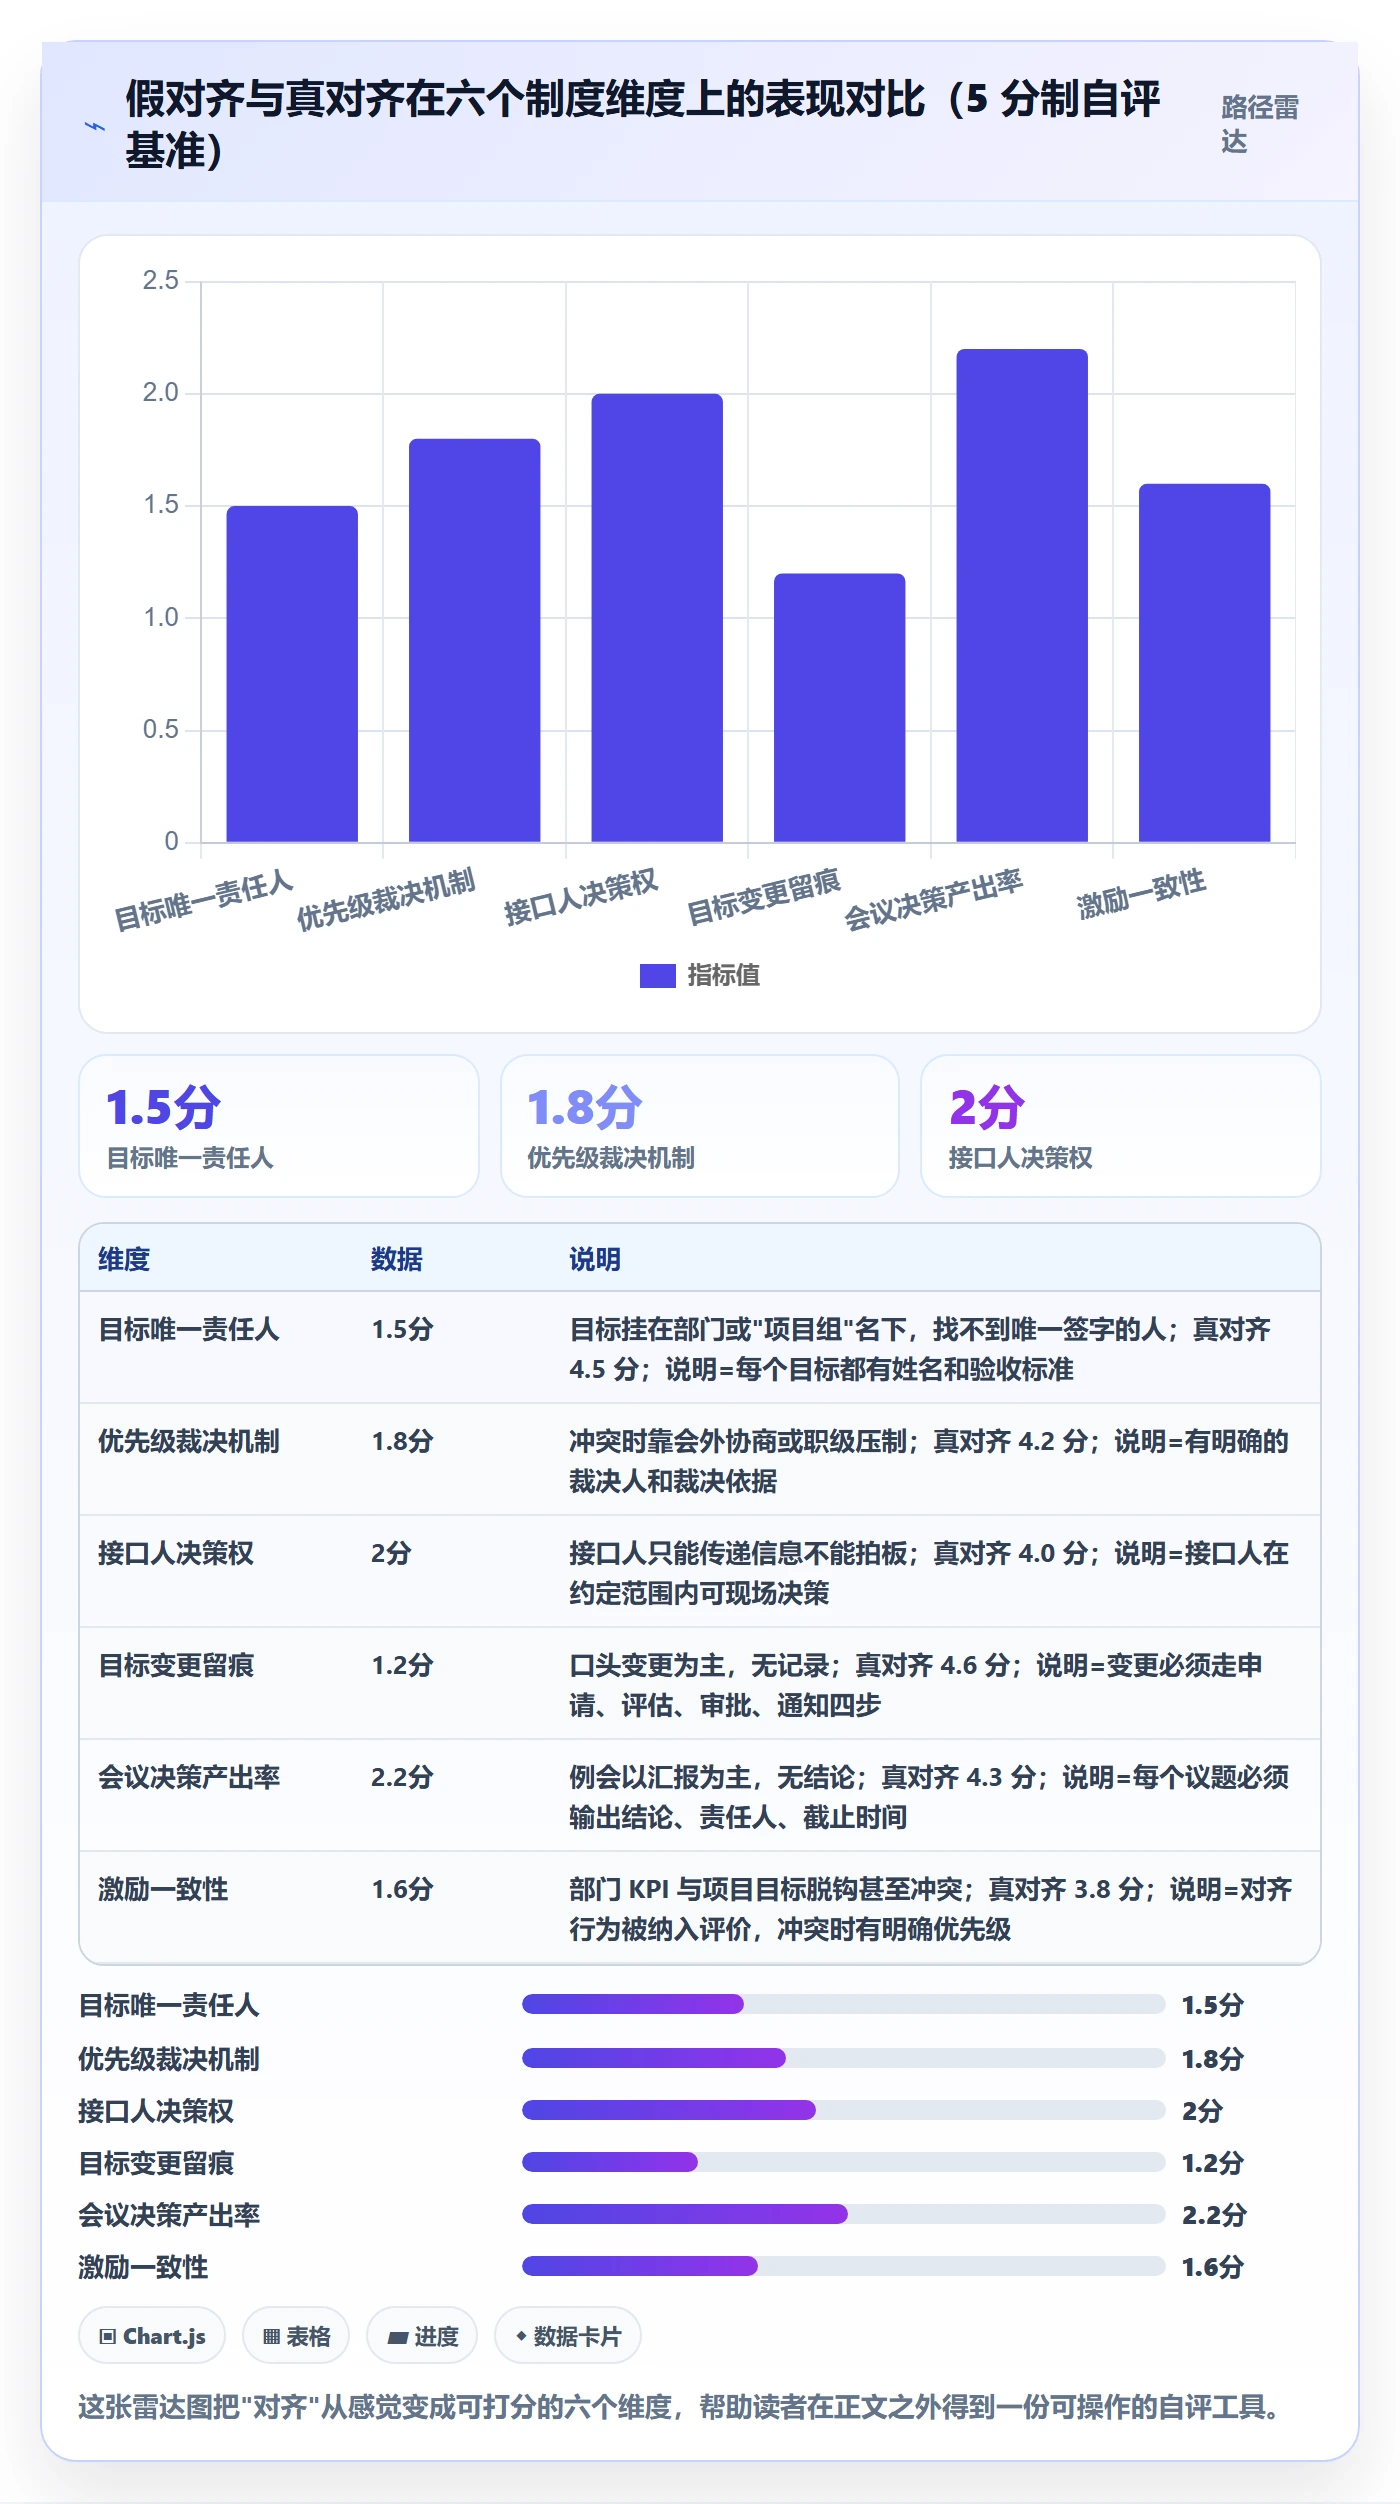This screenshot has width=1400, height=2504.
Task: Click the 维度 column header
Action: point(124,1259)
